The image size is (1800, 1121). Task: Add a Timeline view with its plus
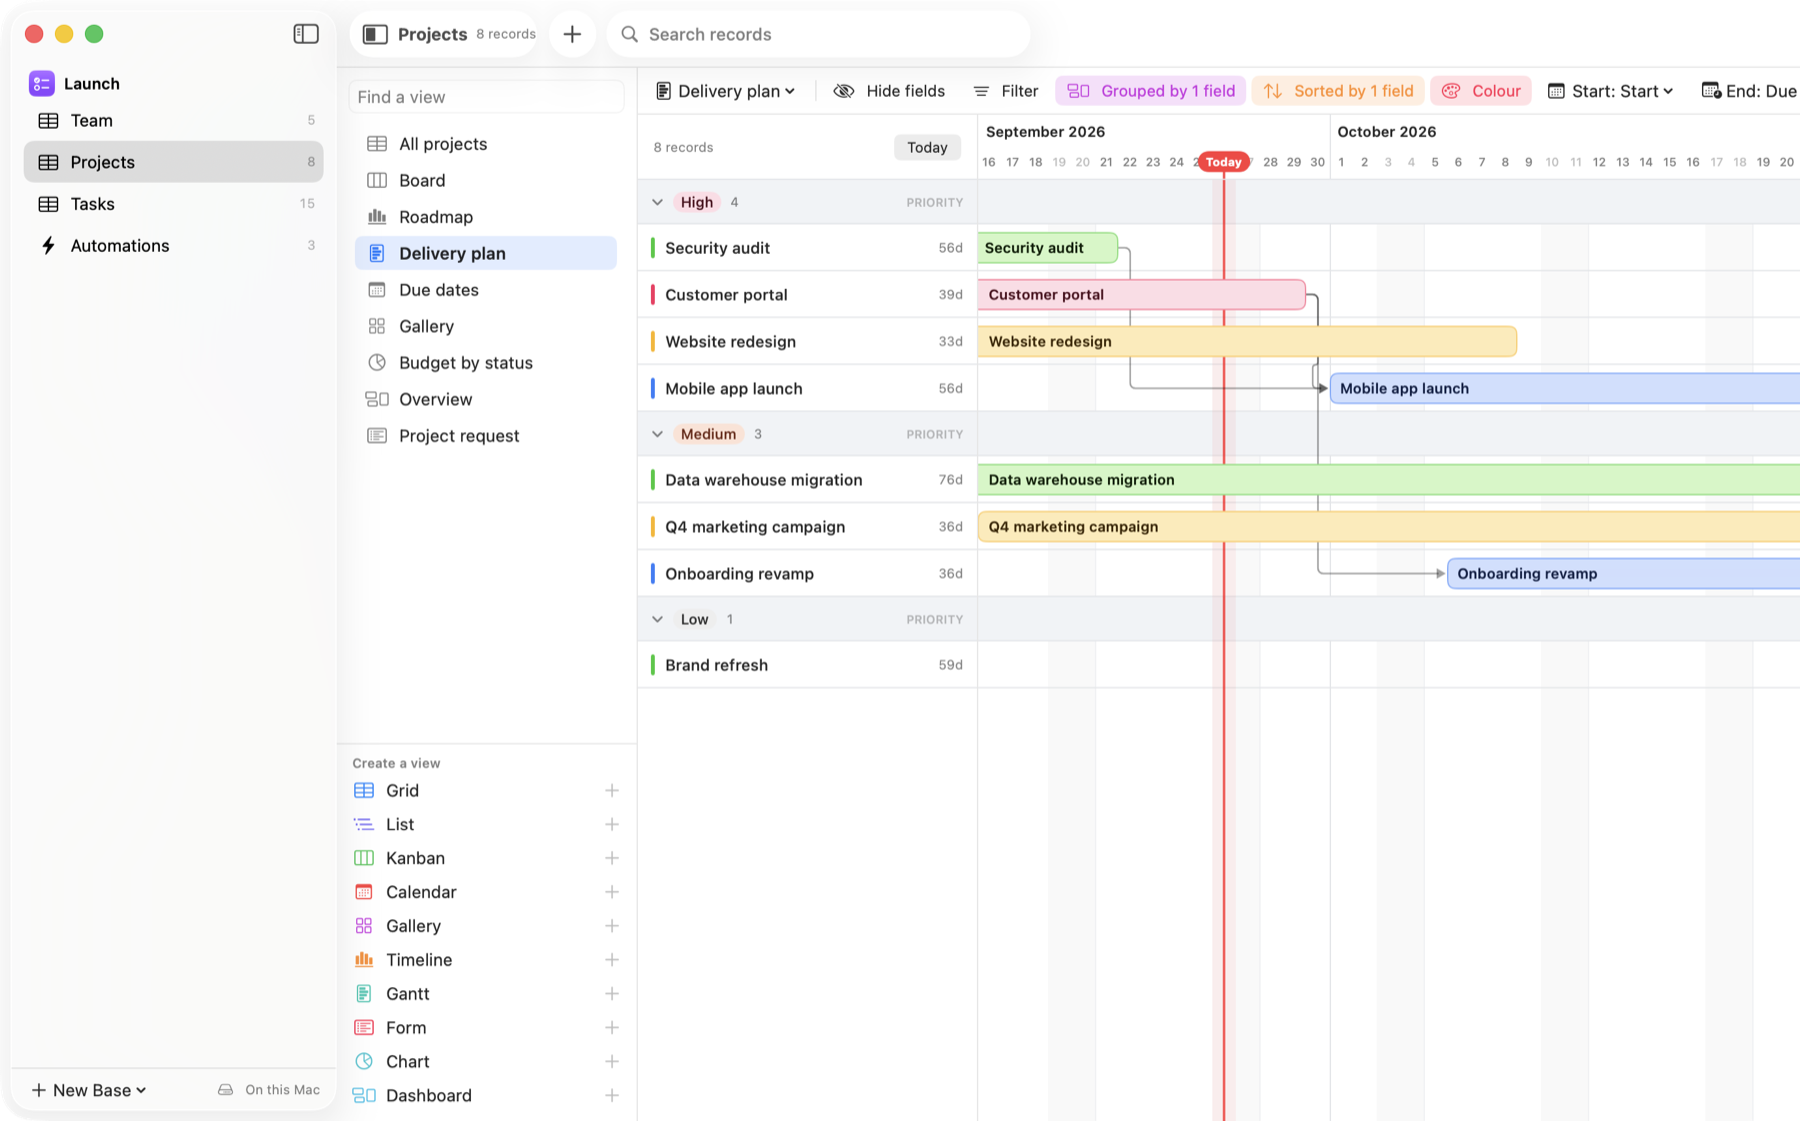(x=612, y=959)
